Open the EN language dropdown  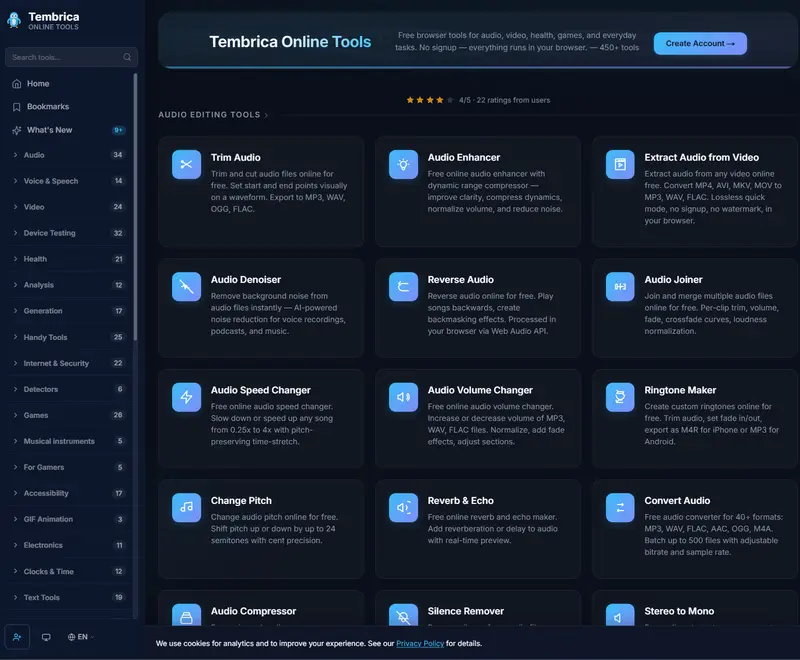pyautogui.click(x=81, y=637)
